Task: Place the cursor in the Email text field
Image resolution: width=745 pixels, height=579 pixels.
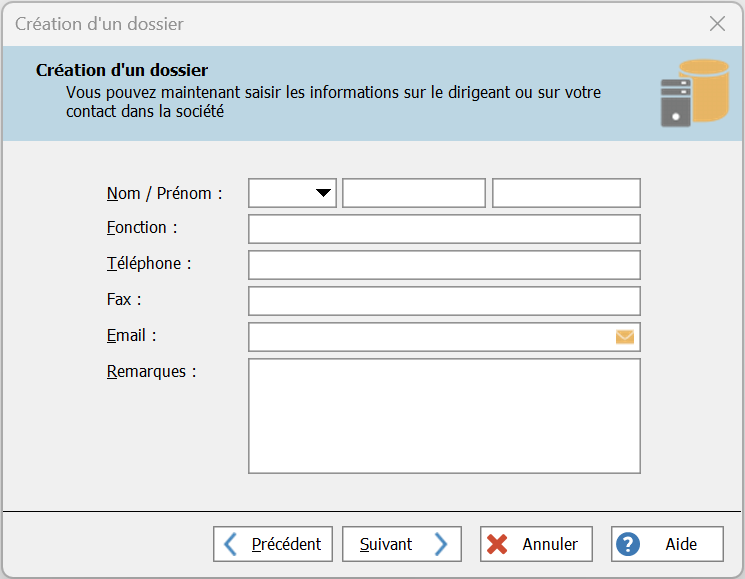Action: (x=430, y=337)
